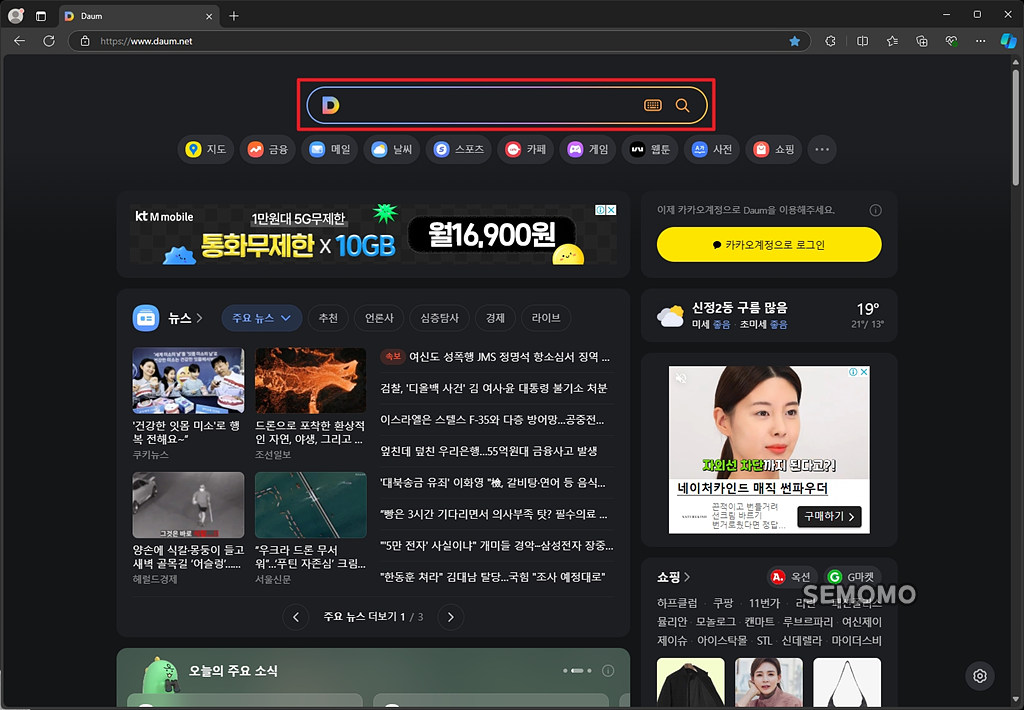This screenshot has height=710, width=1024.
Task: View site information lock icon
Action: [85, 41]
